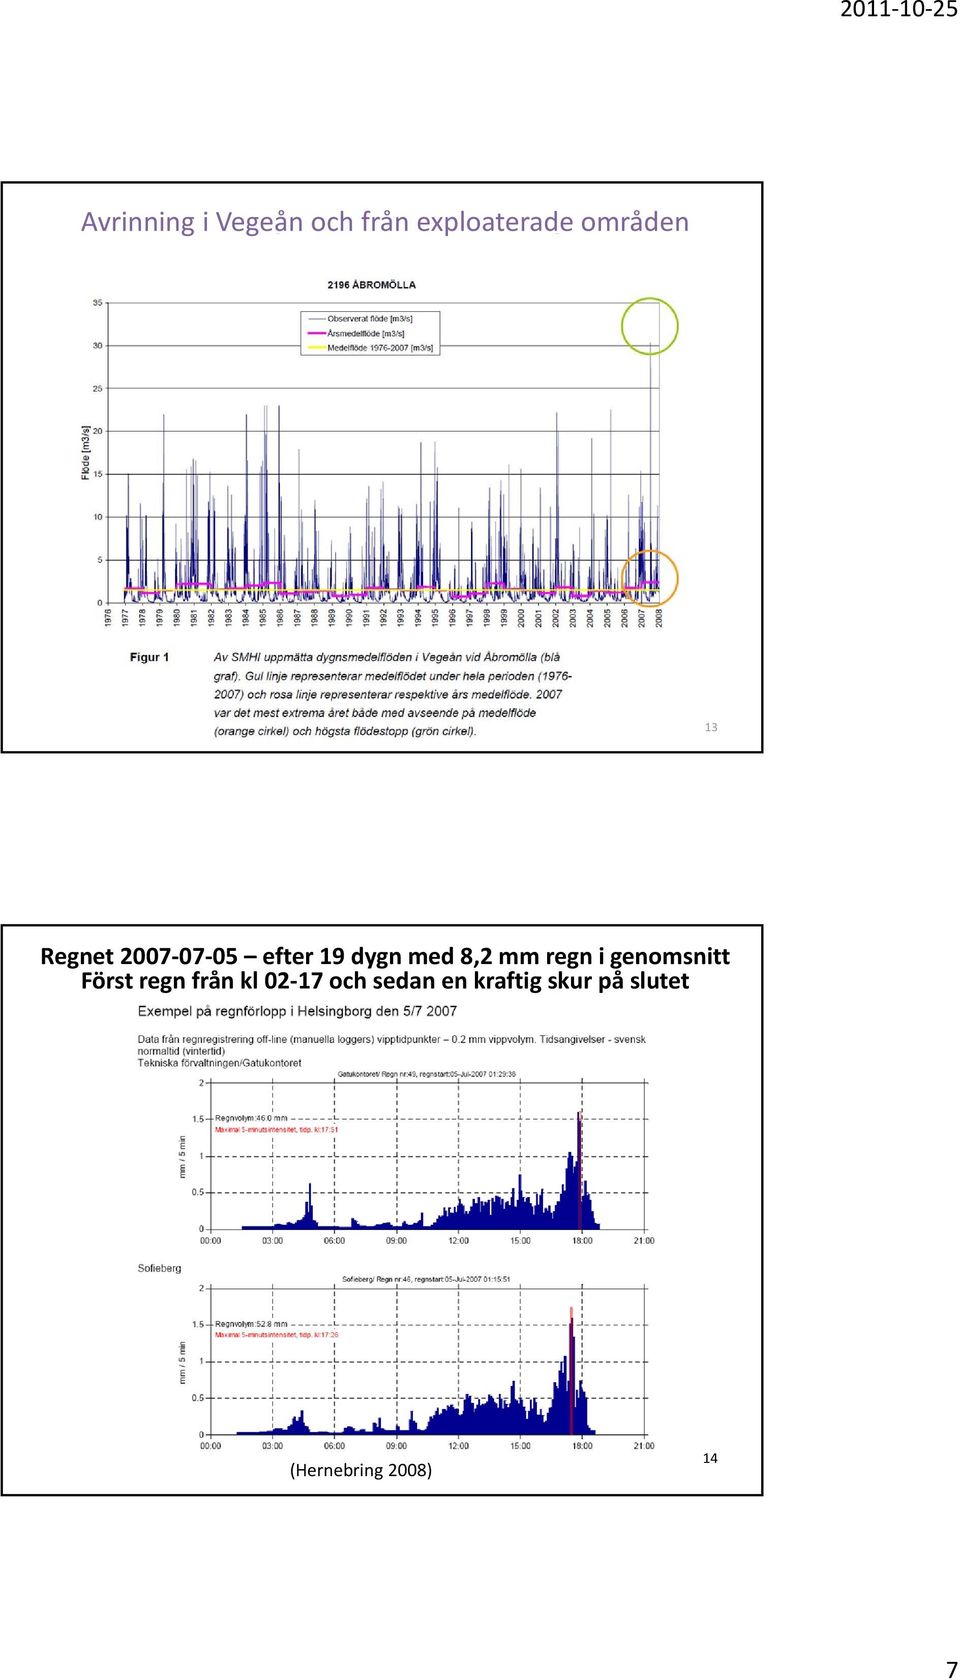Viewport: 960px width, 1680px height.
Task: Click the Sofieberg chart's red peak-intensity line
Action: (x=572, y=1371)
